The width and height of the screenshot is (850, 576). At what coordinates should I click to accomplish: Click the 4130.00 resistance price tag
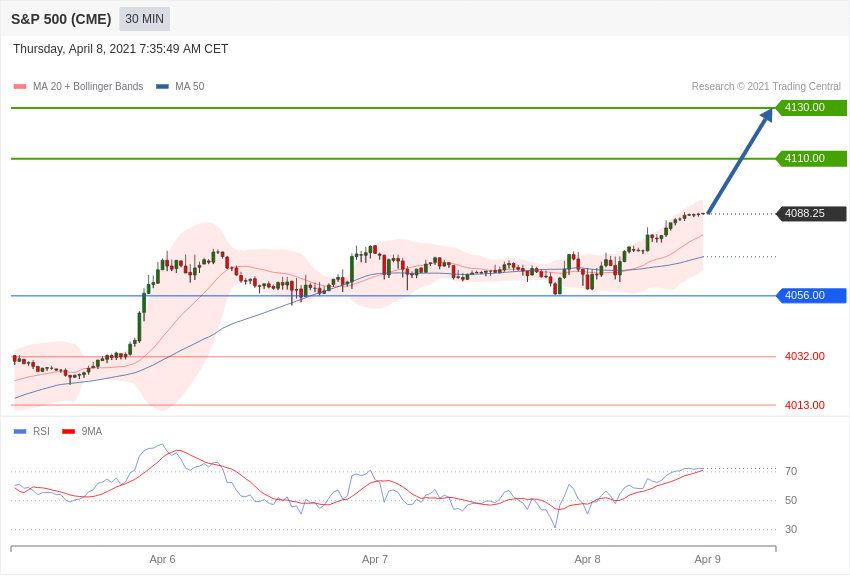(x=812, y=107)
